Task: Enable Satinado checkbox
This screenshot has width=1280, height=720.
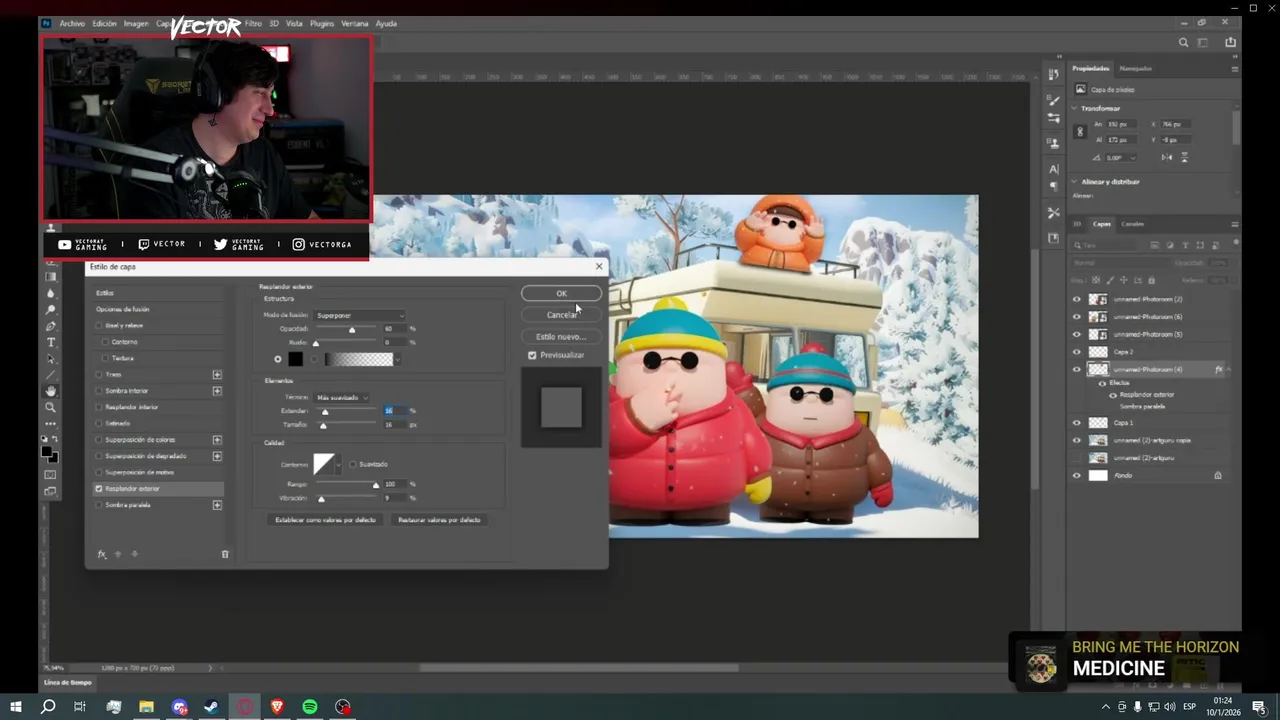Action: [x=99, y=424]
